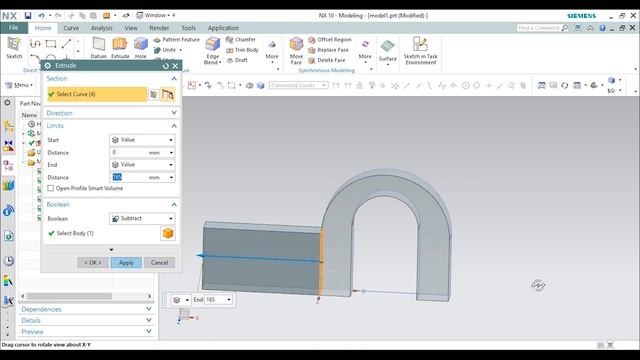This screenshot has width=640, height=360.
Task: Click the Draft tool
Action: coord(237,60)
